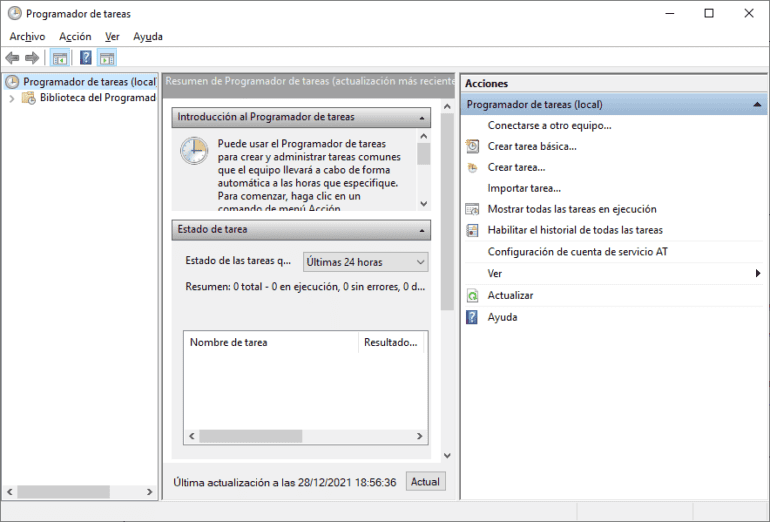
Task: Click the task list scroll right arrow
Action: [419, 436]
